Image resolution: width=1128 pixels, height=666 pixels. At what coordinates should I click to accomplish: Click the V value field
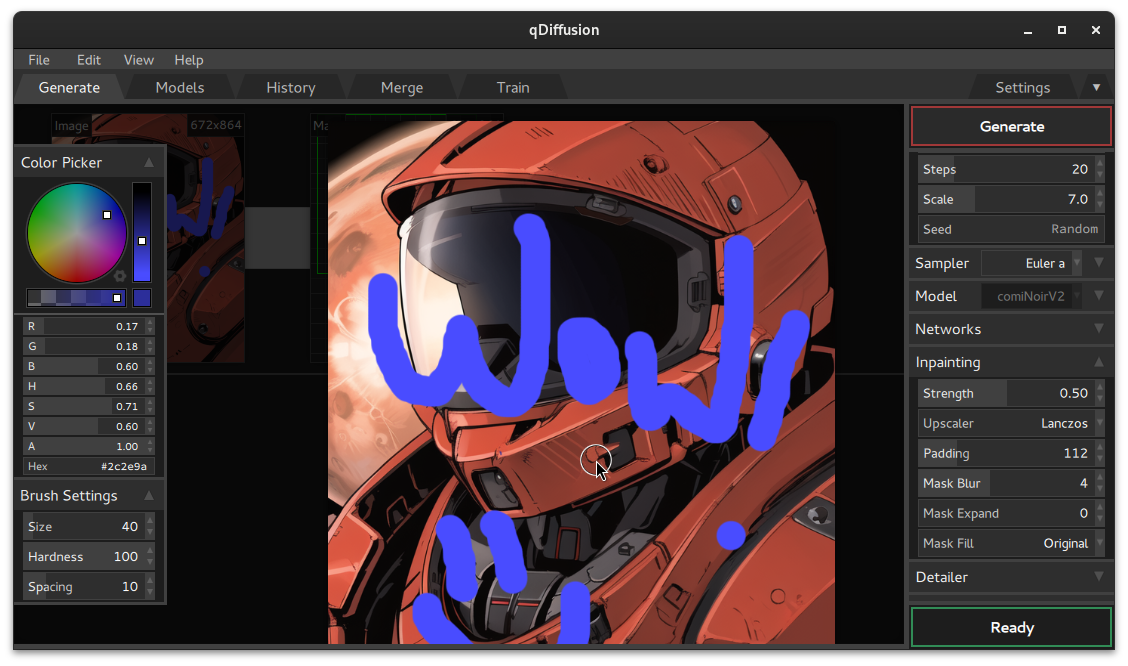(x=88, y=426)
